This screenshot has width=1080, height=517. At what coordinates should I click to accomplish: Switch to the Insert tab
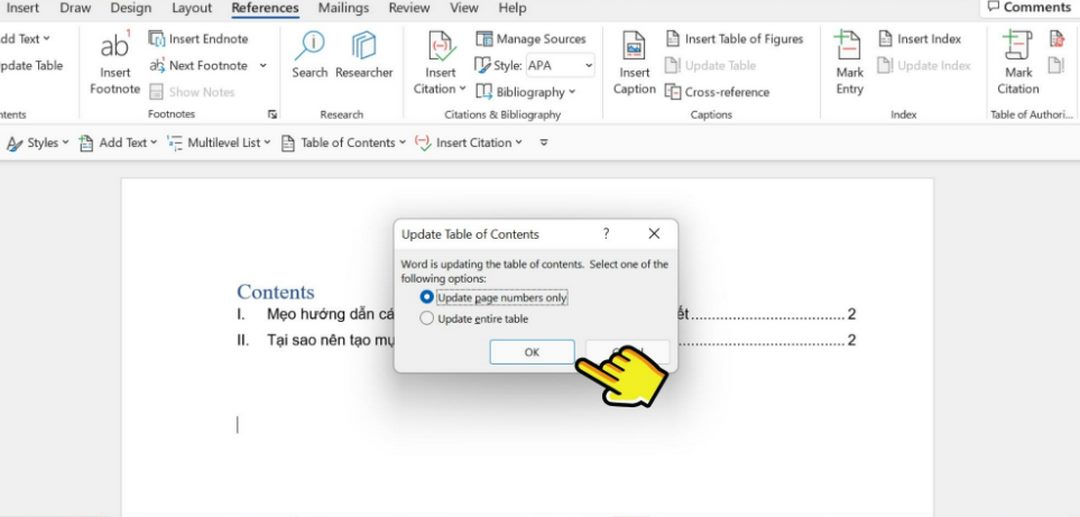pyautogui.click(x=23, y=8)
